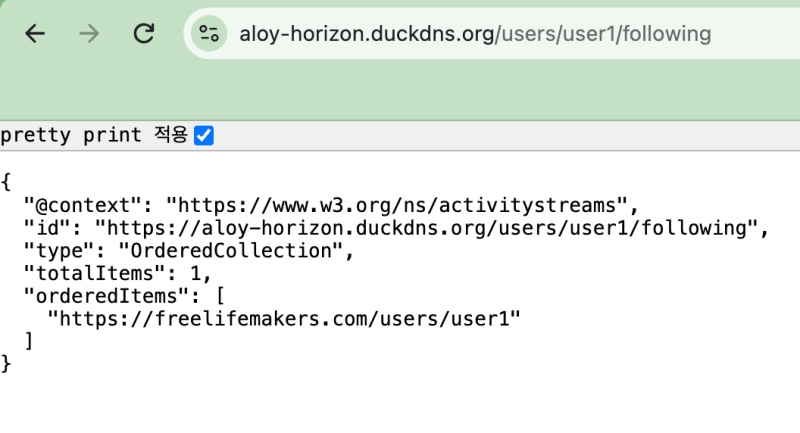The width and height of the screenshot is (800, 433).
Task: Click the pretty print 적용 label
Action: (94, 135)
